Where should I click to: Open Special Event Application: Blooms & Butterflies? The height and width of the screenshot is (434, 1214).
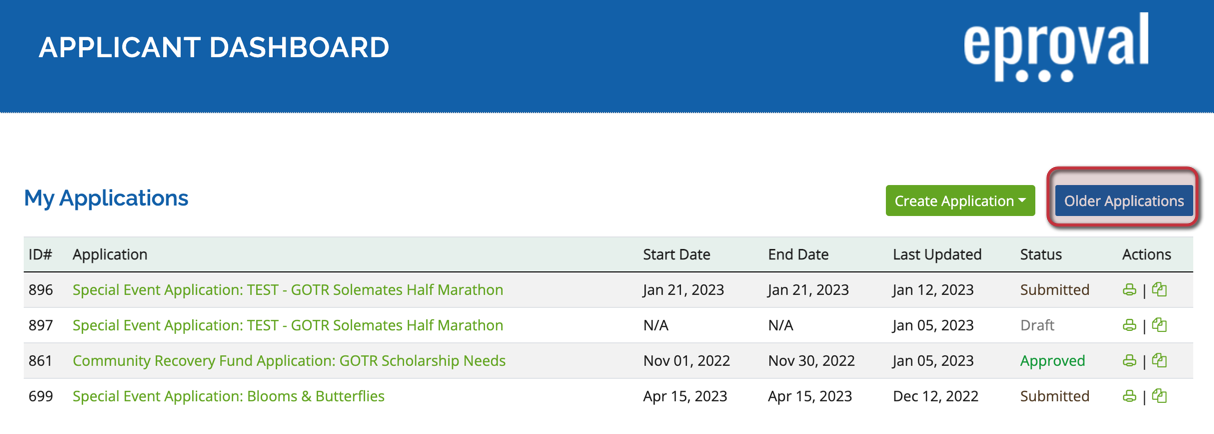pos(229,396)
